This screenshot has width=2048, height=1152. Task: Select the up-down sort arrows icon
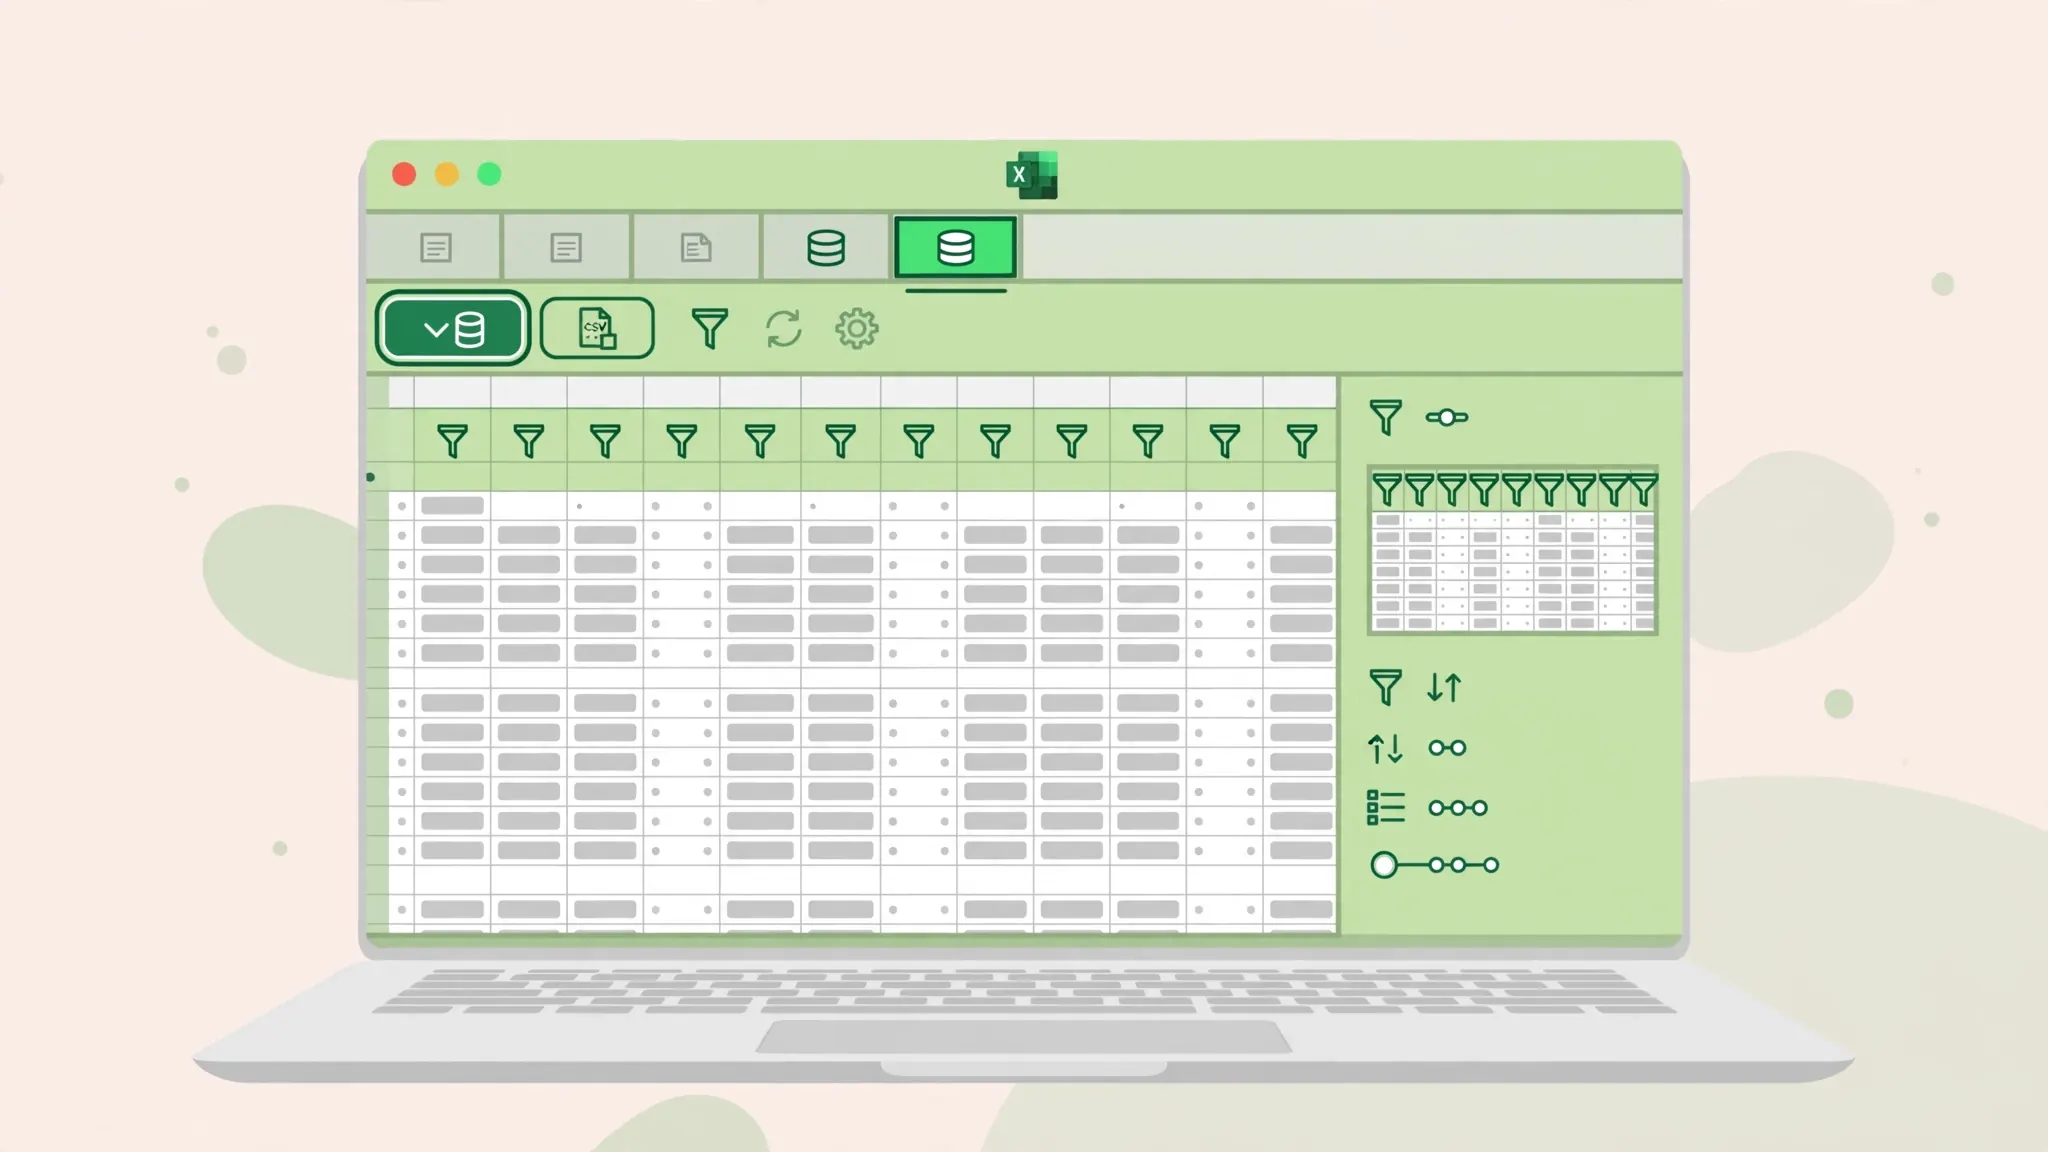click(1385, 747)
